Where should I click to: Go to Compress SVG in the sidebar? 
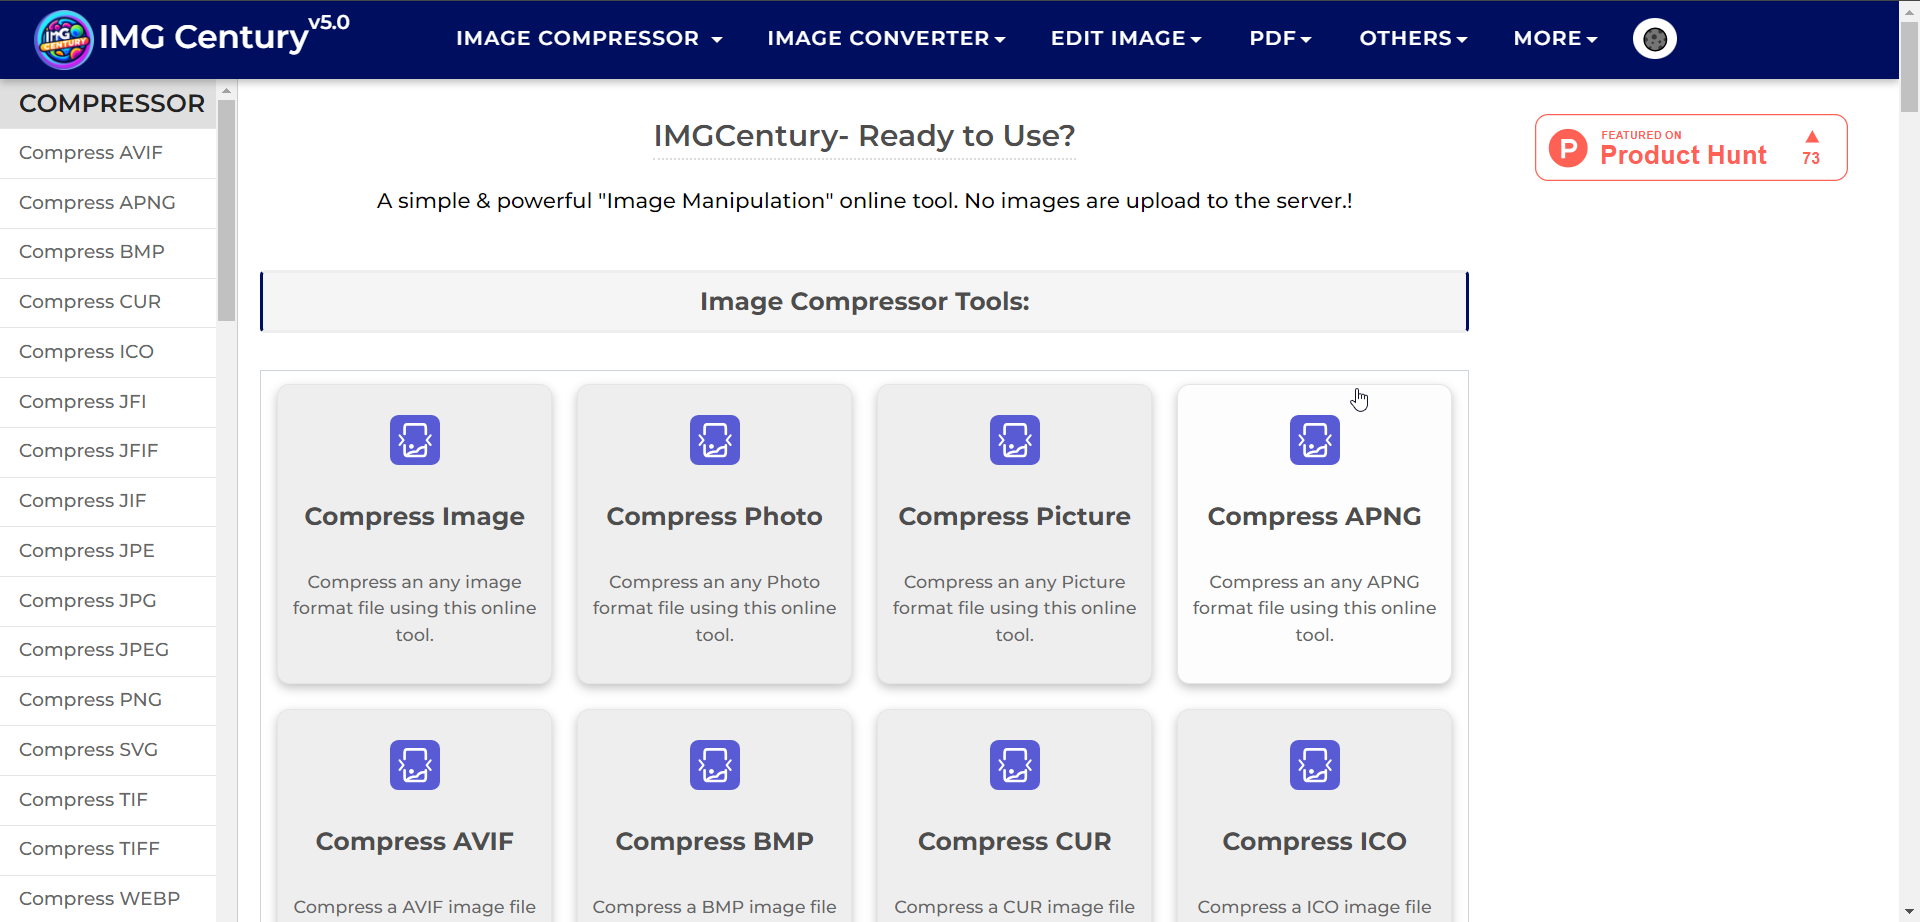[108, 750]
